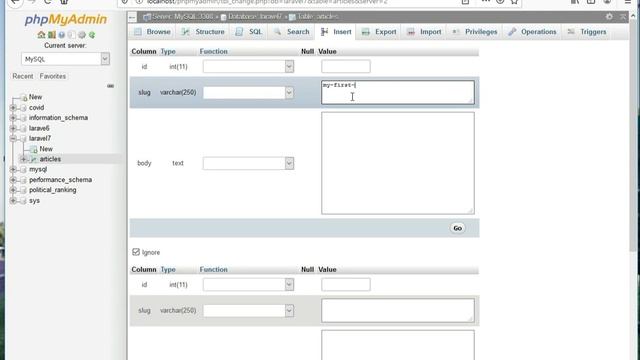Open the Browse tab
The image size is (640, 360).
tap(152, 32)
